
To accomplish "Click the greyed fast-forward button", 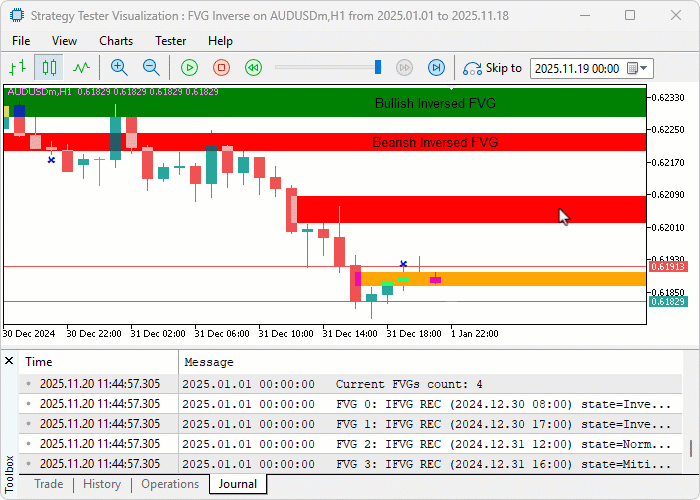I will (x=404, y=68).
